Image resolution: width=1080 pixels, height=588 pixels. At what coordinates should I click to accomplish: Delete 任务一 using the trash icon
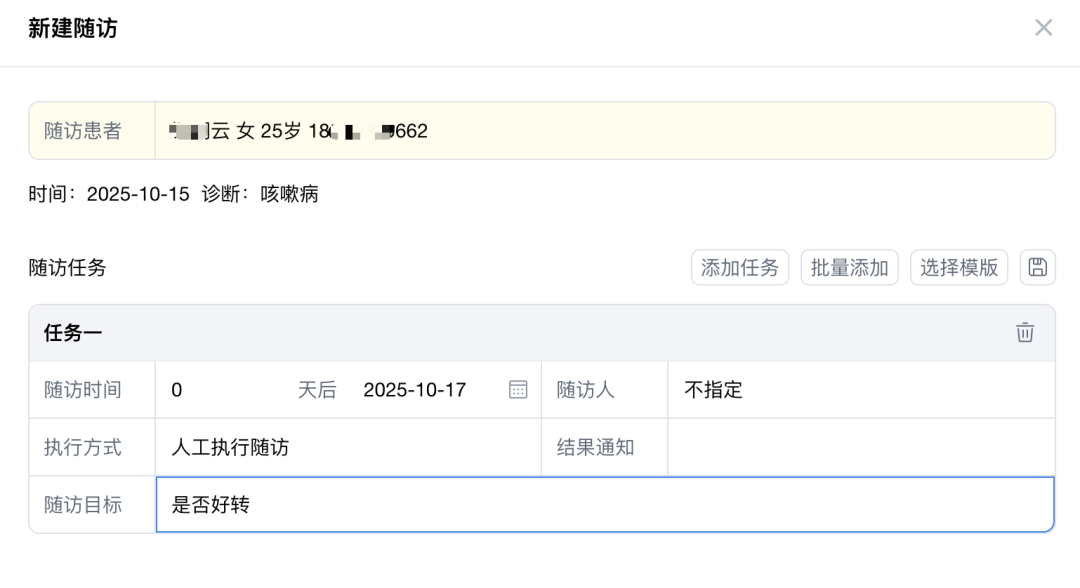coord(1025,332)
